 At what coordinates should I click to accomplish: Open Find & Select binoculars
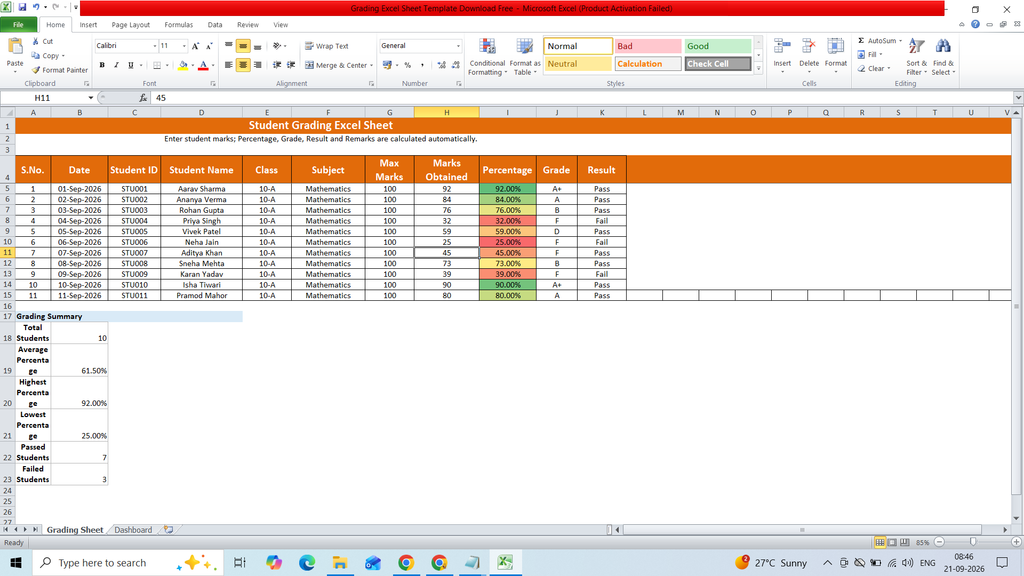pyautogui.click(x=942, y=57)
